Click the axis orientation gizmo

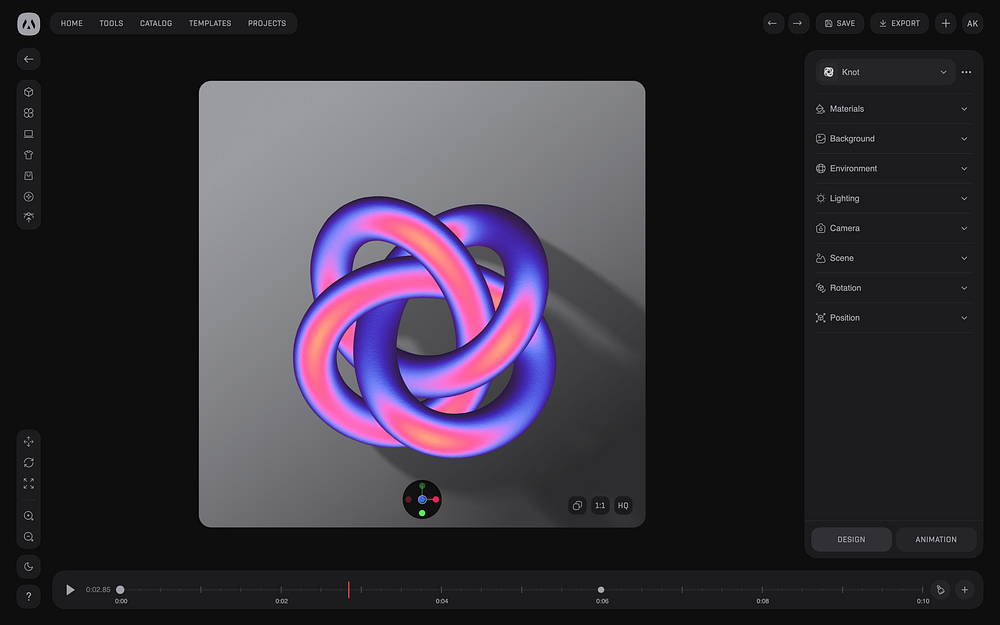click(422, 499)
